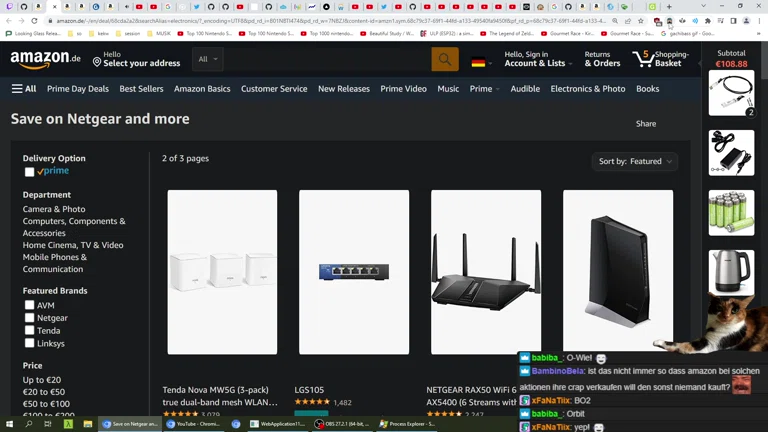This screenshot has width=768, height=432.
Task: Open Audible
Action: [x=525, y=89]
